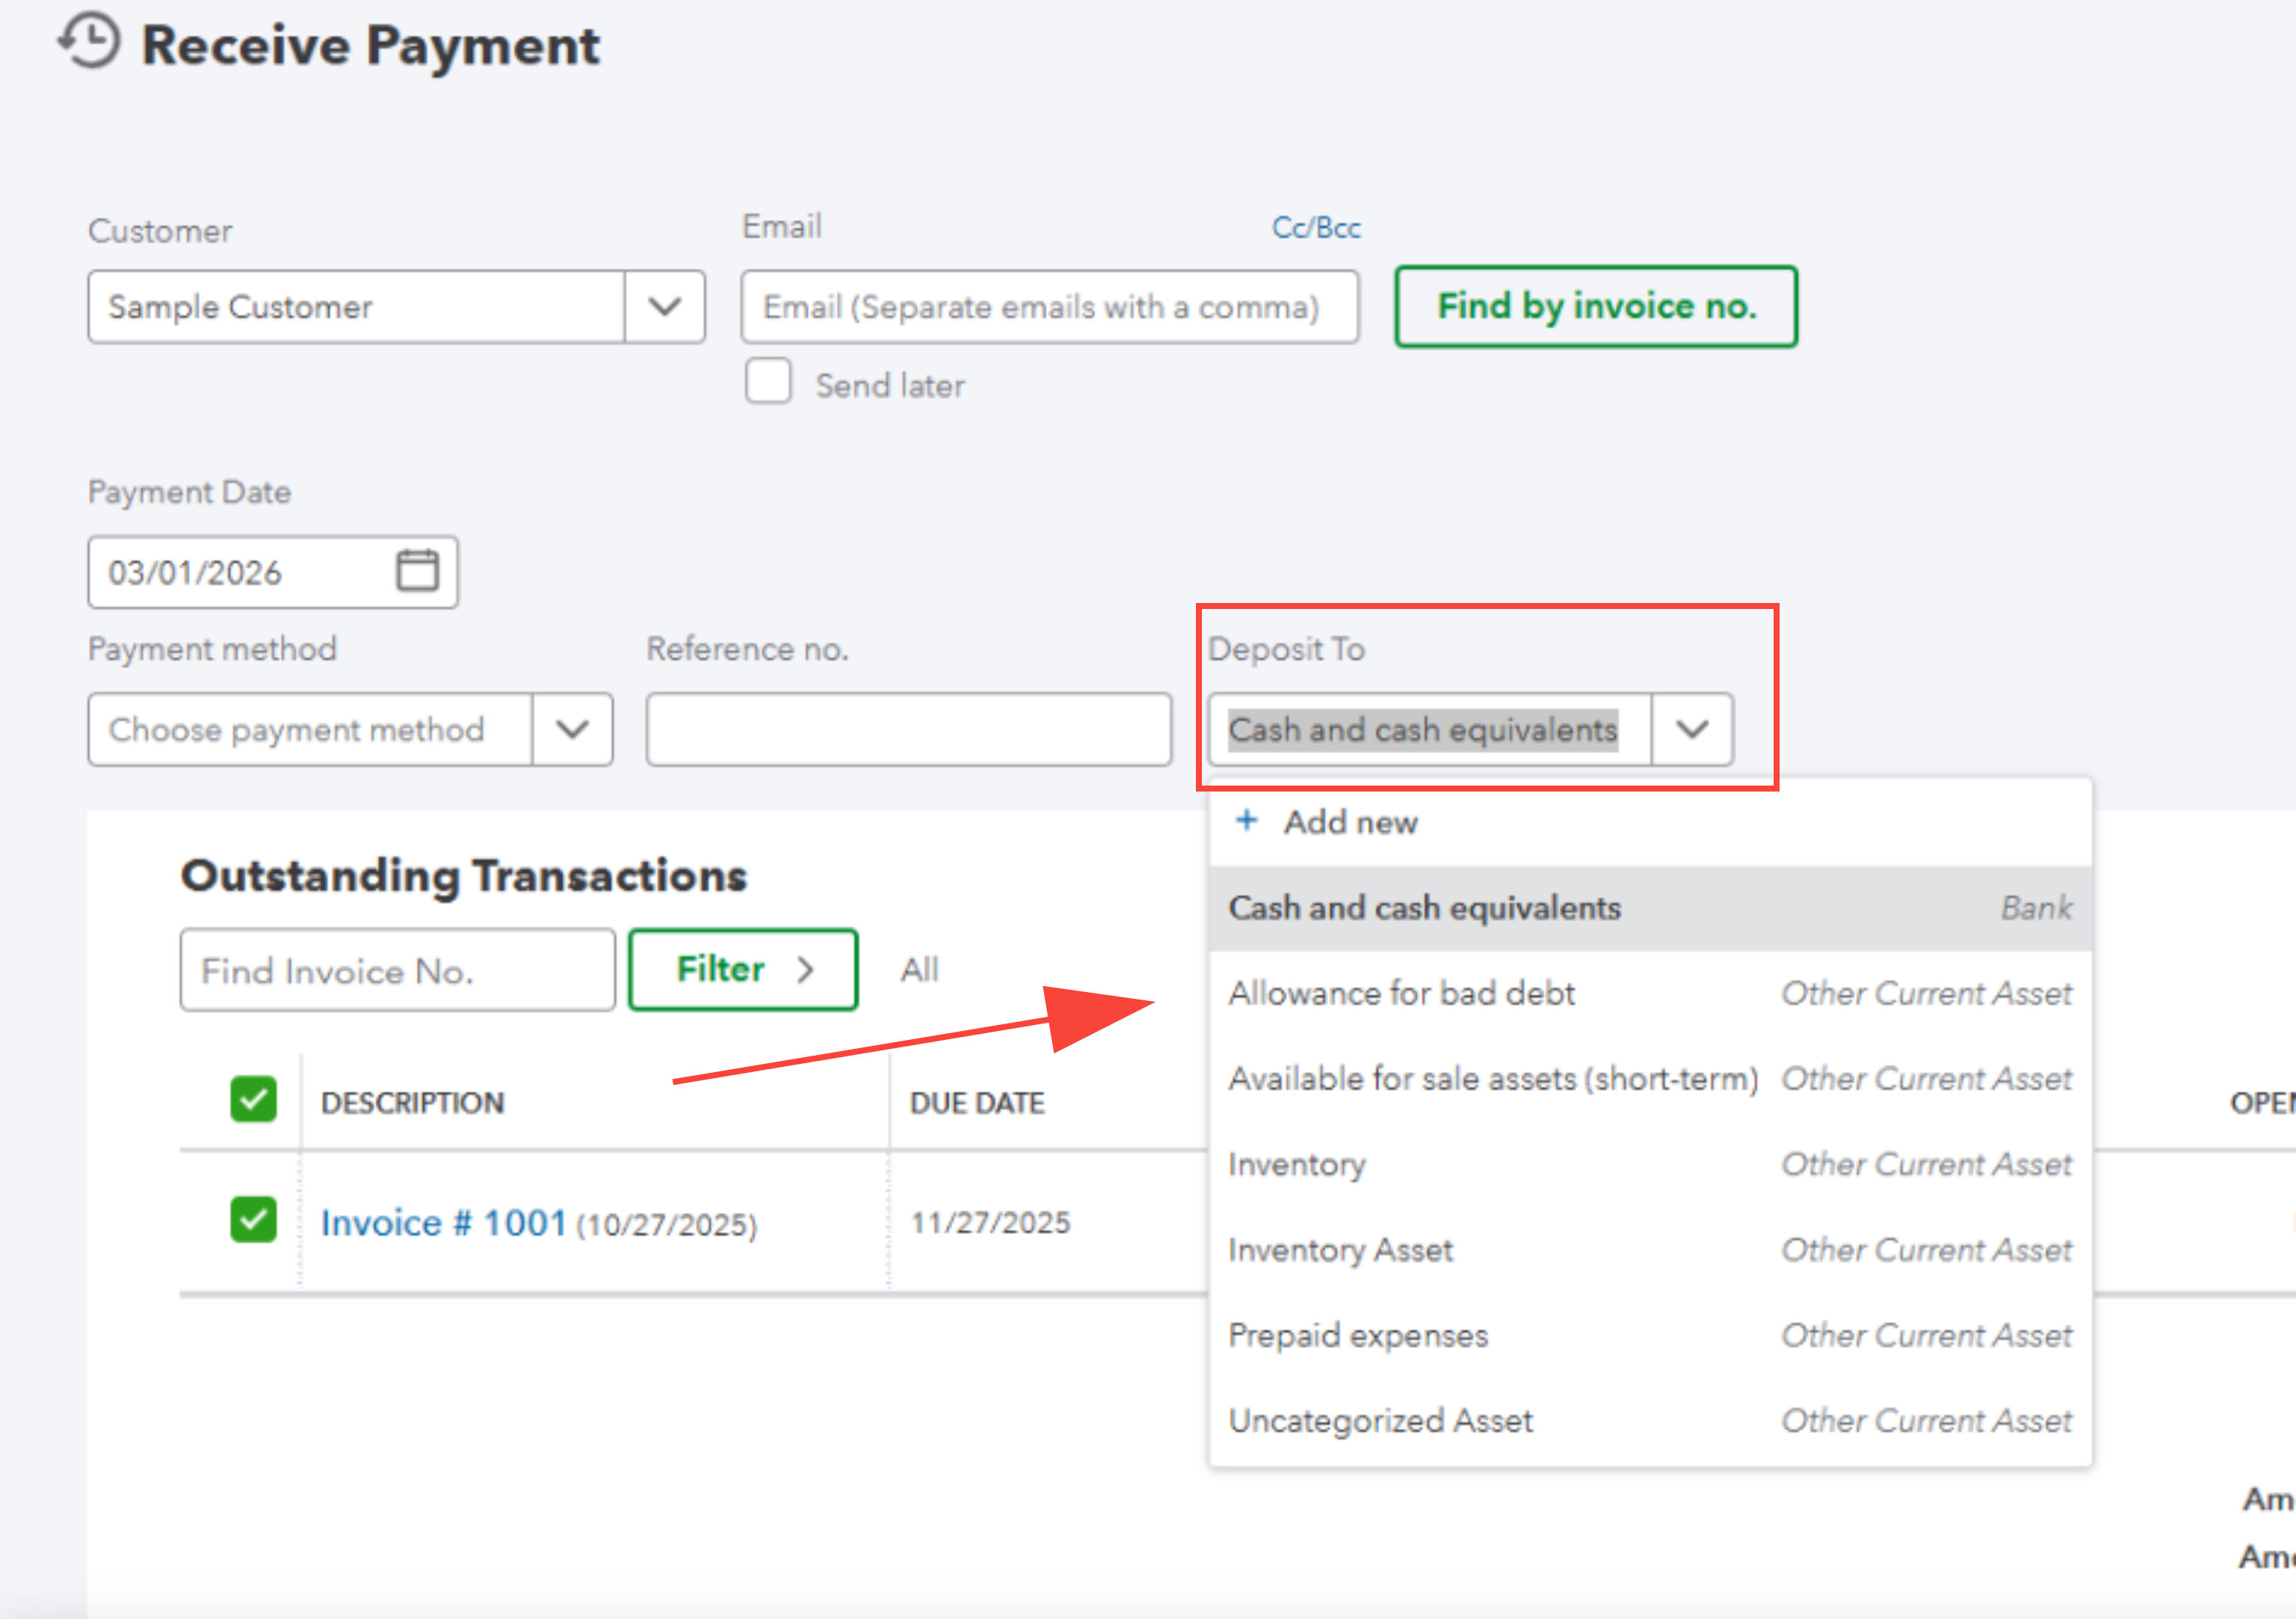Uncheck the Invoice # 1001 row checkbox

tap(253, 1220)
